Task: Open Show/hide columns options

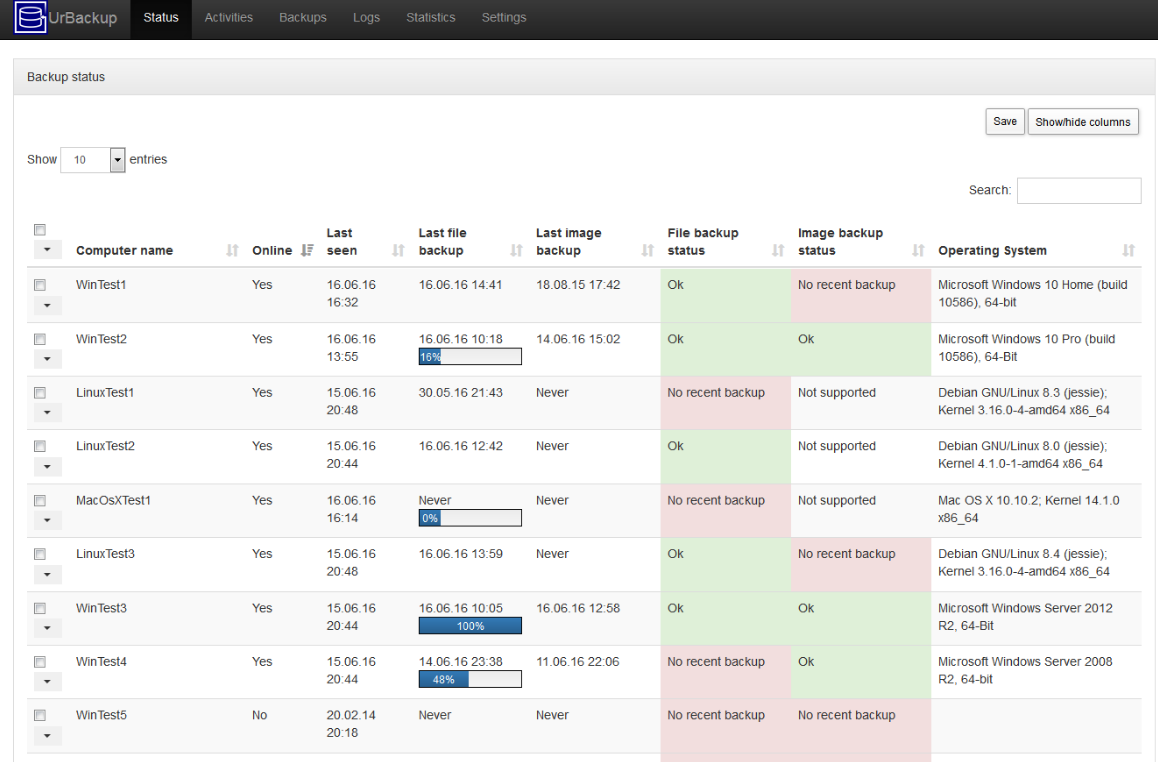Action: point(1083,121)
